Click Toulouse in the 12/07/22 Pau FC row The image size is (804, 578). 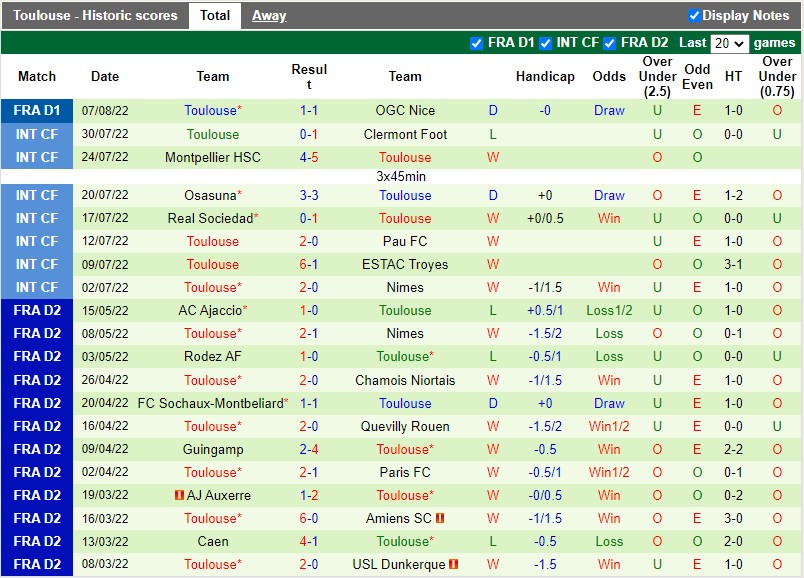[213, 242]
